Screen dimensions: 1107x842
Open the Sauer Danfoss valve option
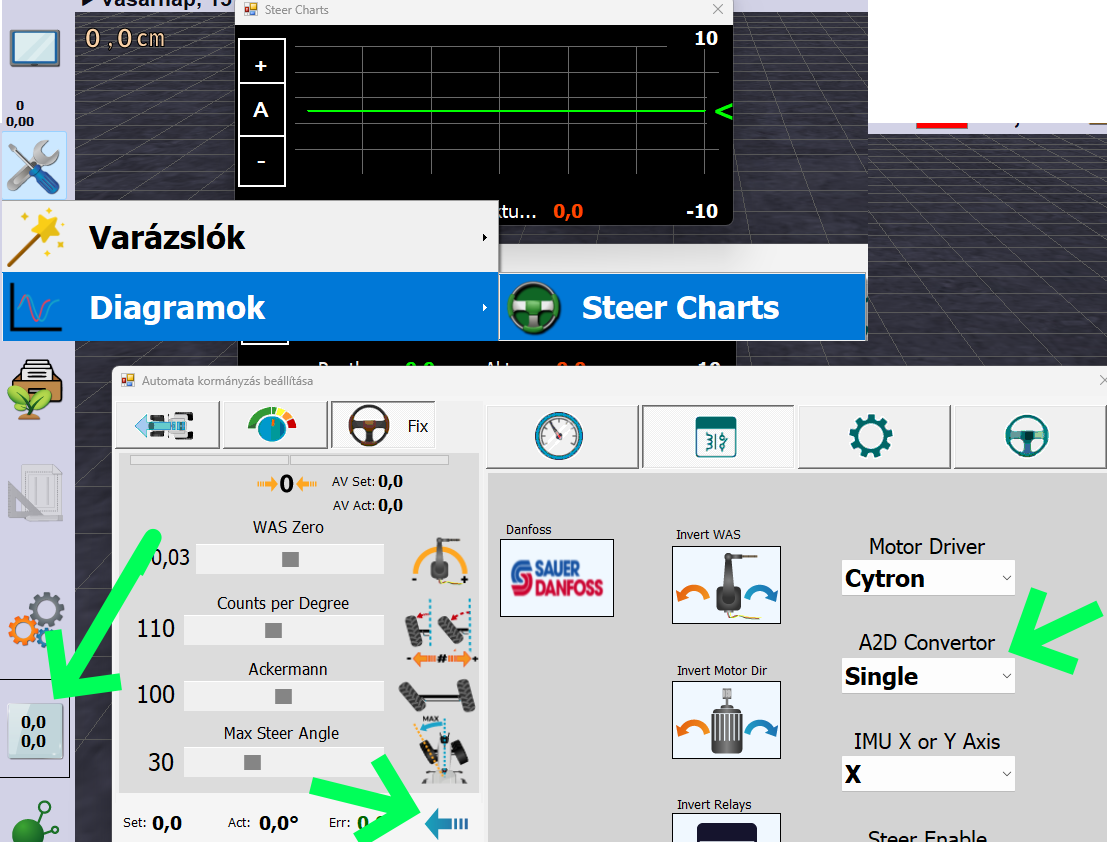click(557, 578)
